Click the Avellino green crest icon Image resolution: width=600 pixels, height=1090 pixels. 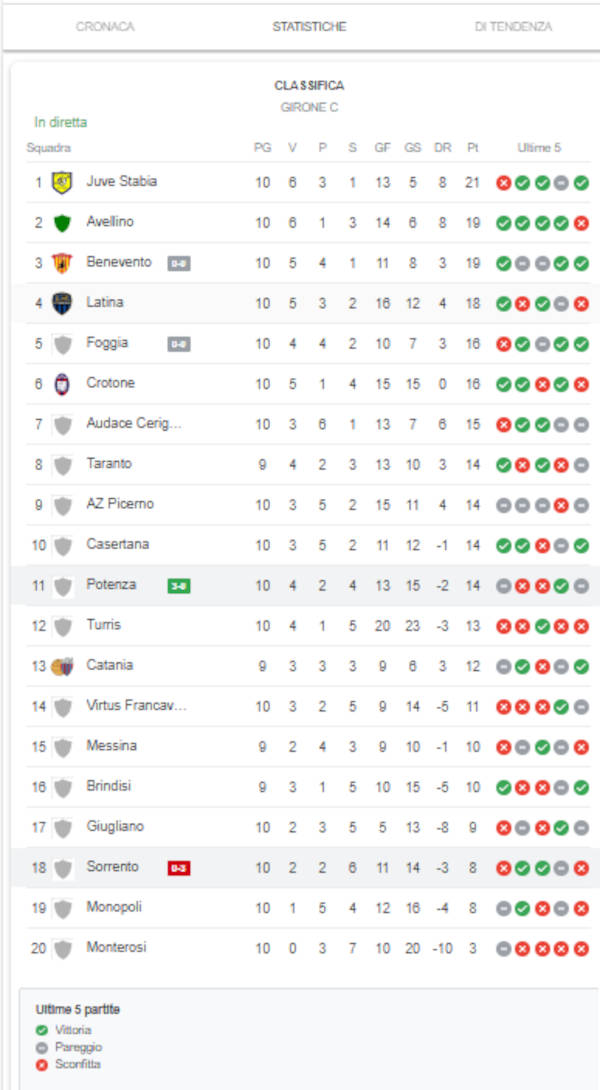click(x=62, y=222)
